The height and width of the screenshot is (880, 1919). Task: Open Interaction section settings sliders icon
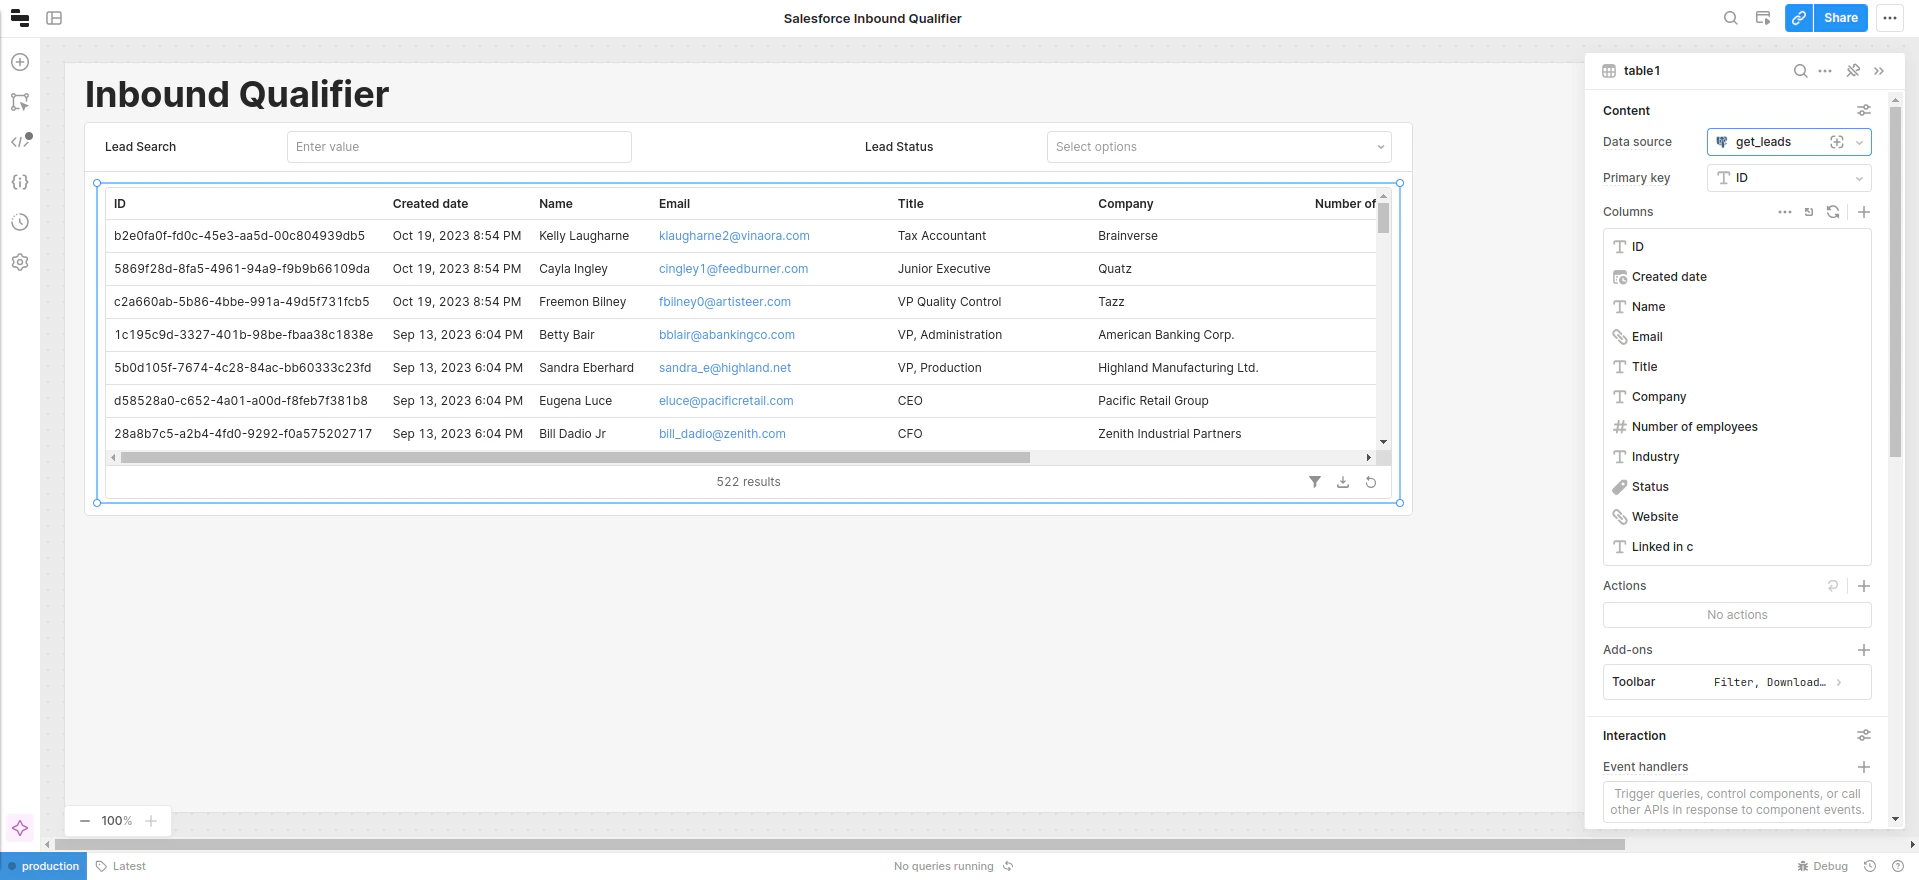pyautogui.click(x=1864, y=735)
